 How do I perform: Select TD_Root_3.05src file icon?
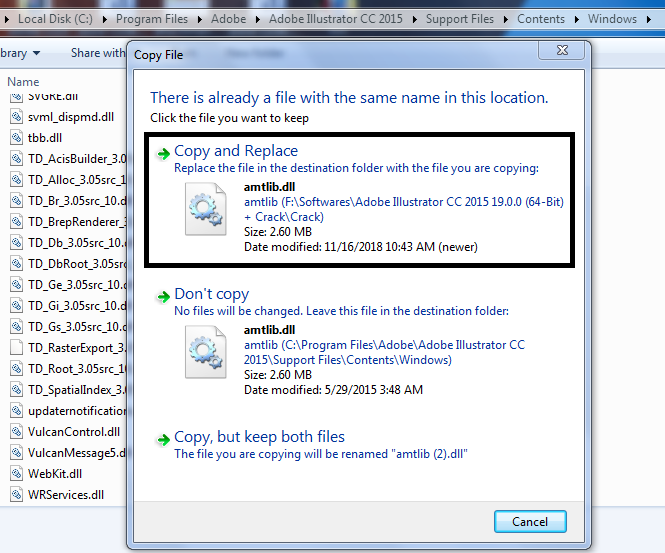point(16,369)
